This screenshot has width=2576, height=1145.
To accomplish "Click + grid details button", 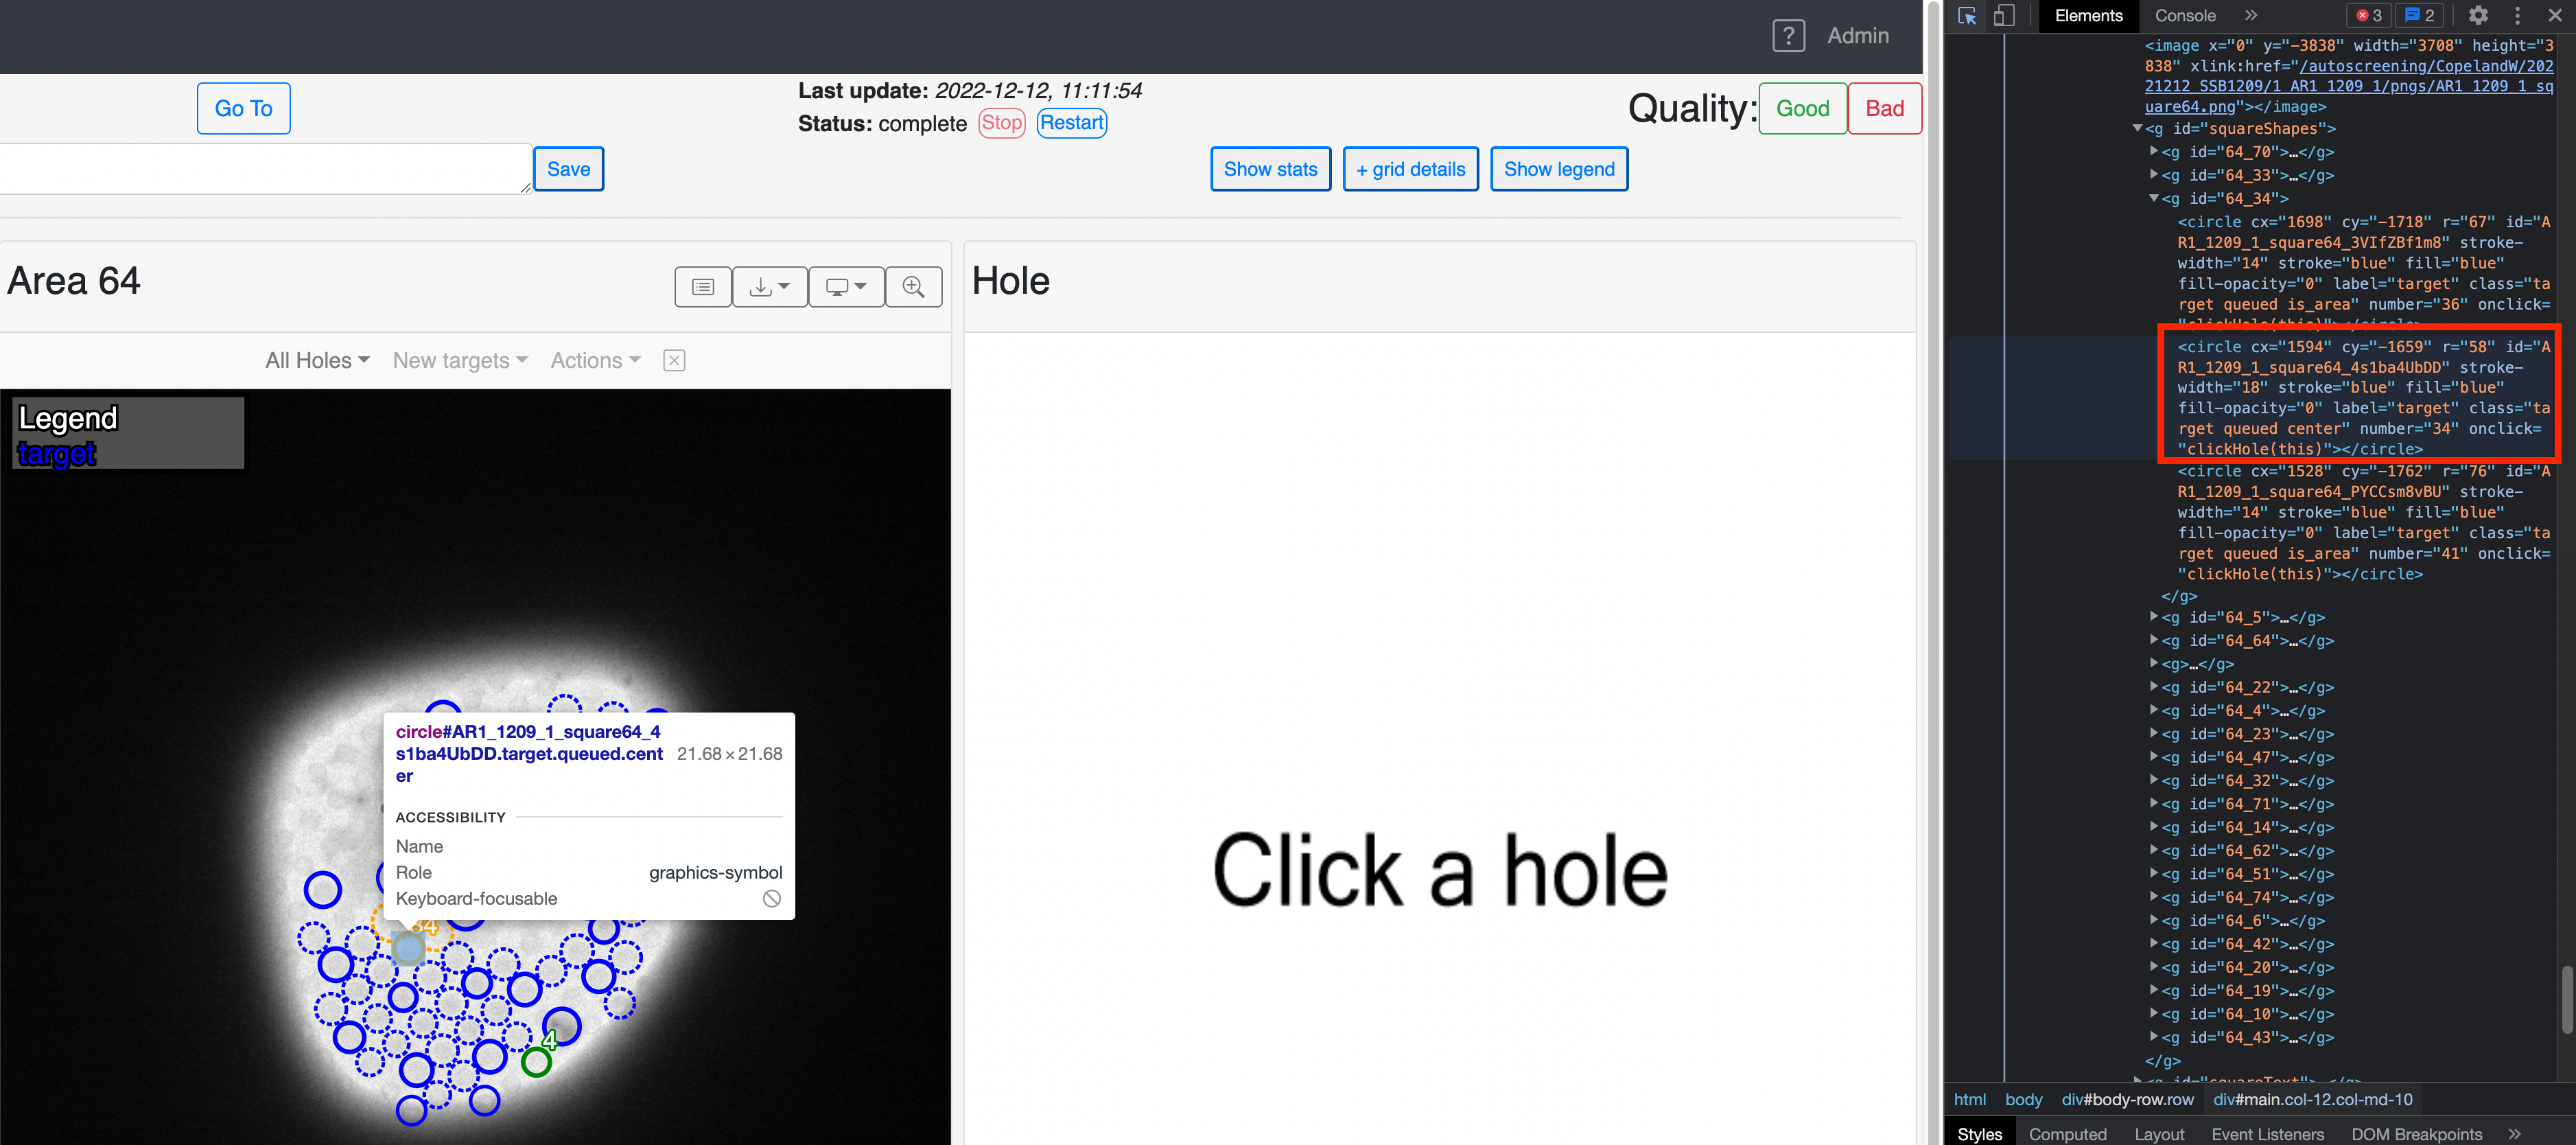I will [x=1410, y=169].
